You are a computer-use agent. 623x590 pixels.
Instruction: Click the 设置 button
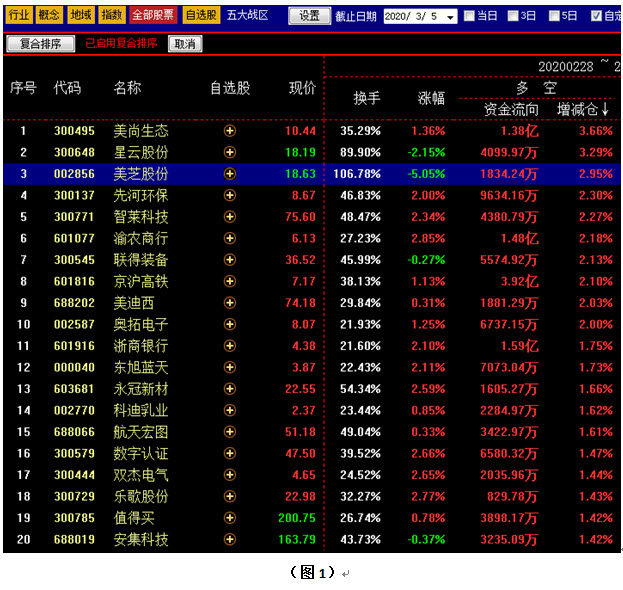point(310,16)
